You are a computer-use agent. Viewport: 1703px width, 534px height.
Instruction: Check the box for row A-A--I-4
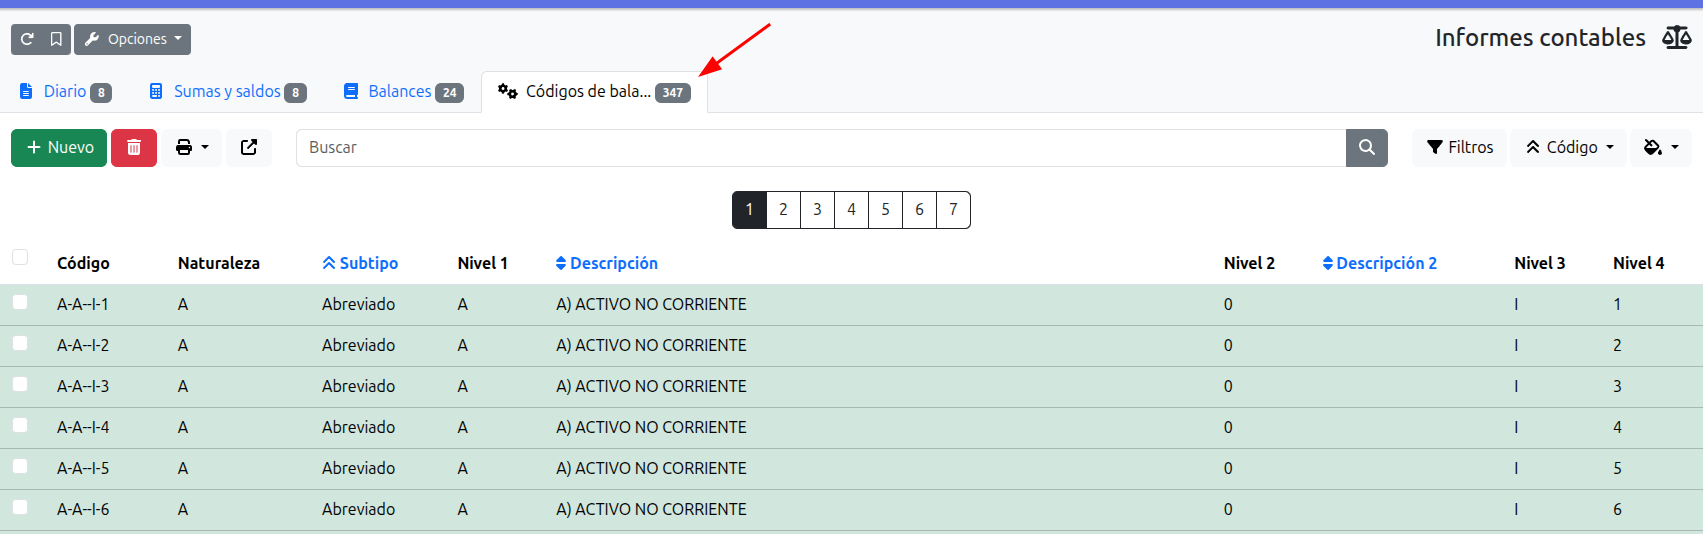(20, 425)
